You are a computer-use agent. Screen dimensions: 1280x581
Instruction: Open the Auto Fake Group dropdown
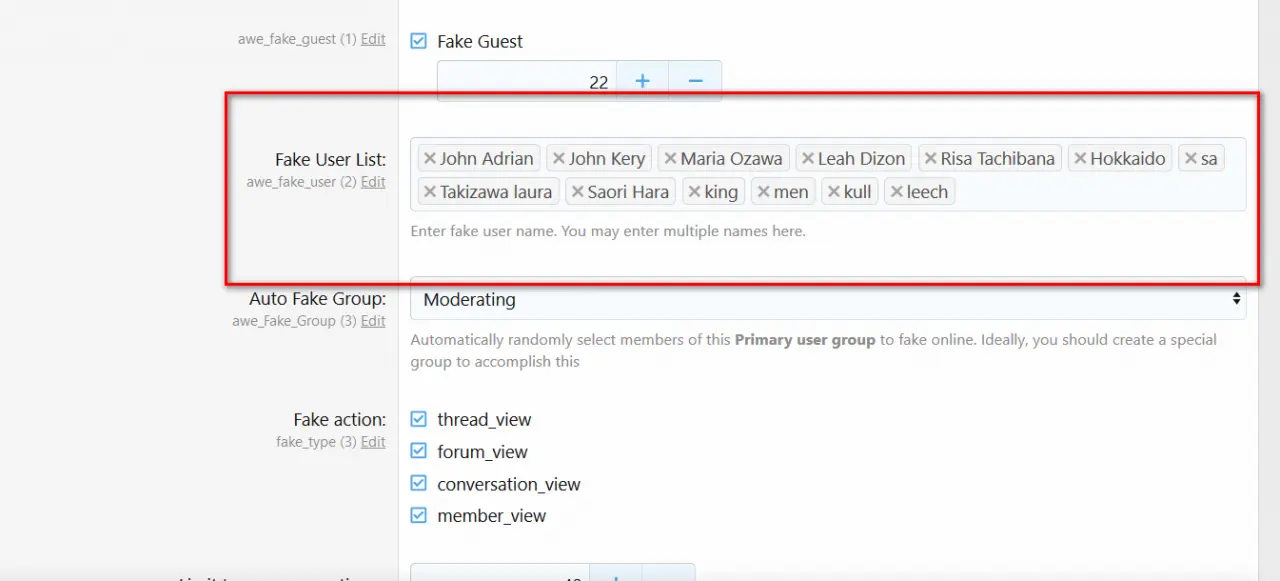click(827, 299)
